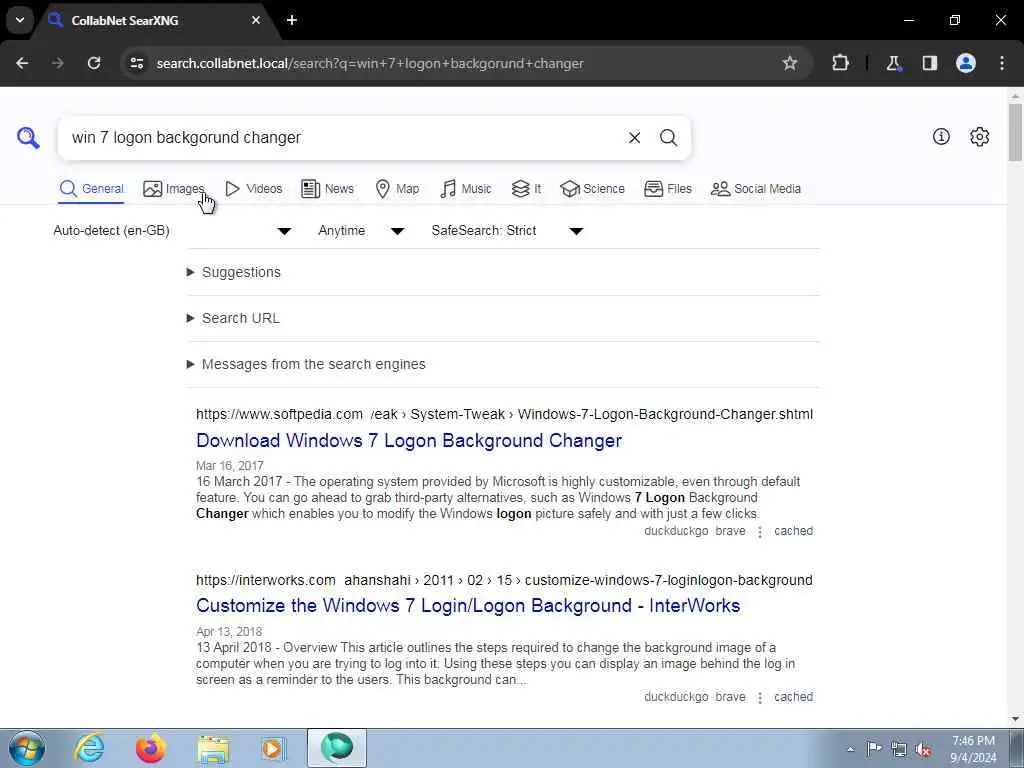Open the browser extensions puzzle icon
The width and height of the screenshot is (1024, 768).
[840, 63]
